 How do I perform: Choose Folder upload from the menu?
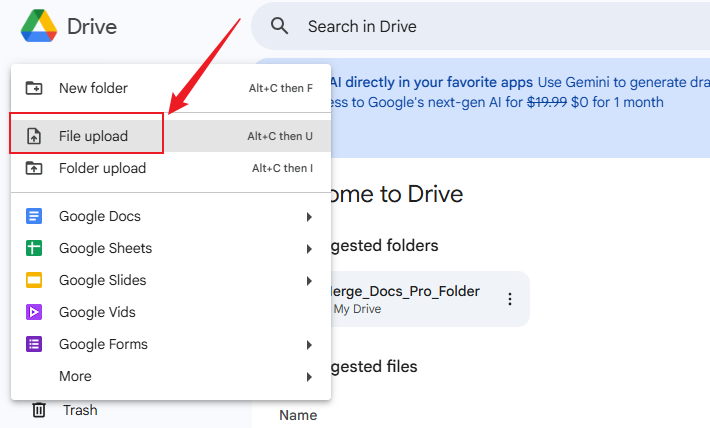pos(171,168)
